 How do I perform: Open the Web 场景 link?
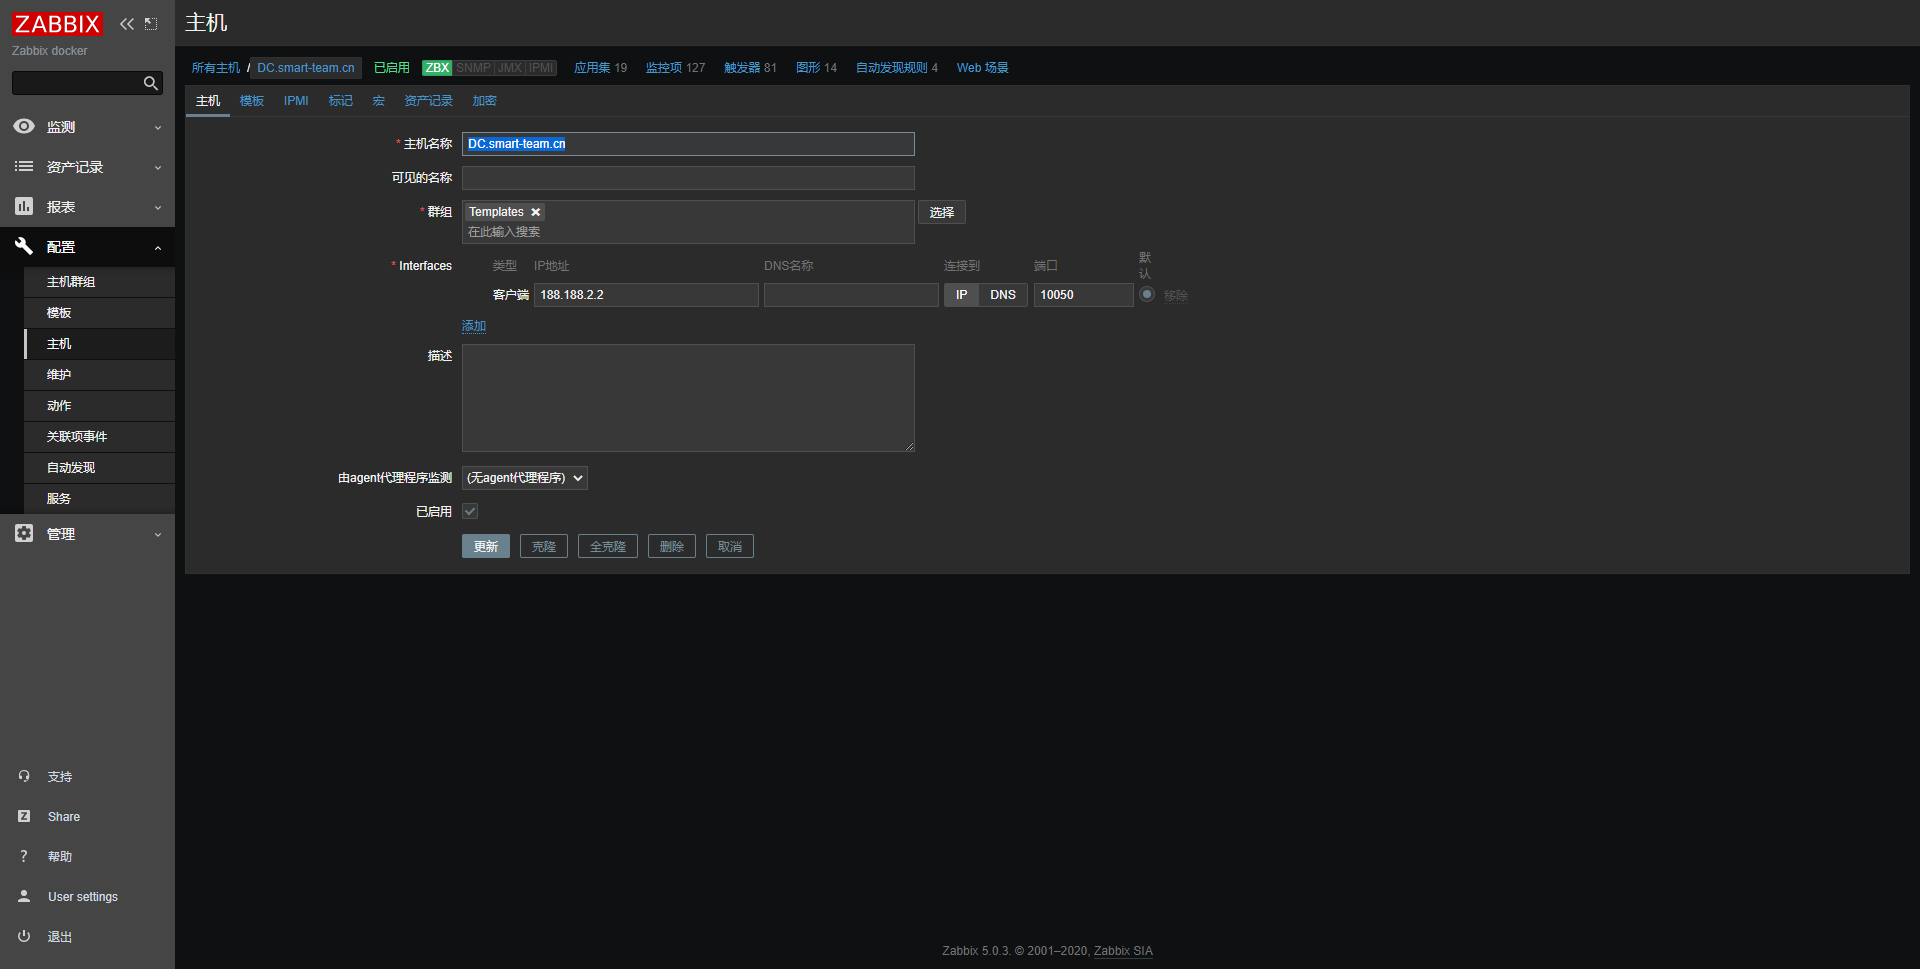[x=982, y=68]
